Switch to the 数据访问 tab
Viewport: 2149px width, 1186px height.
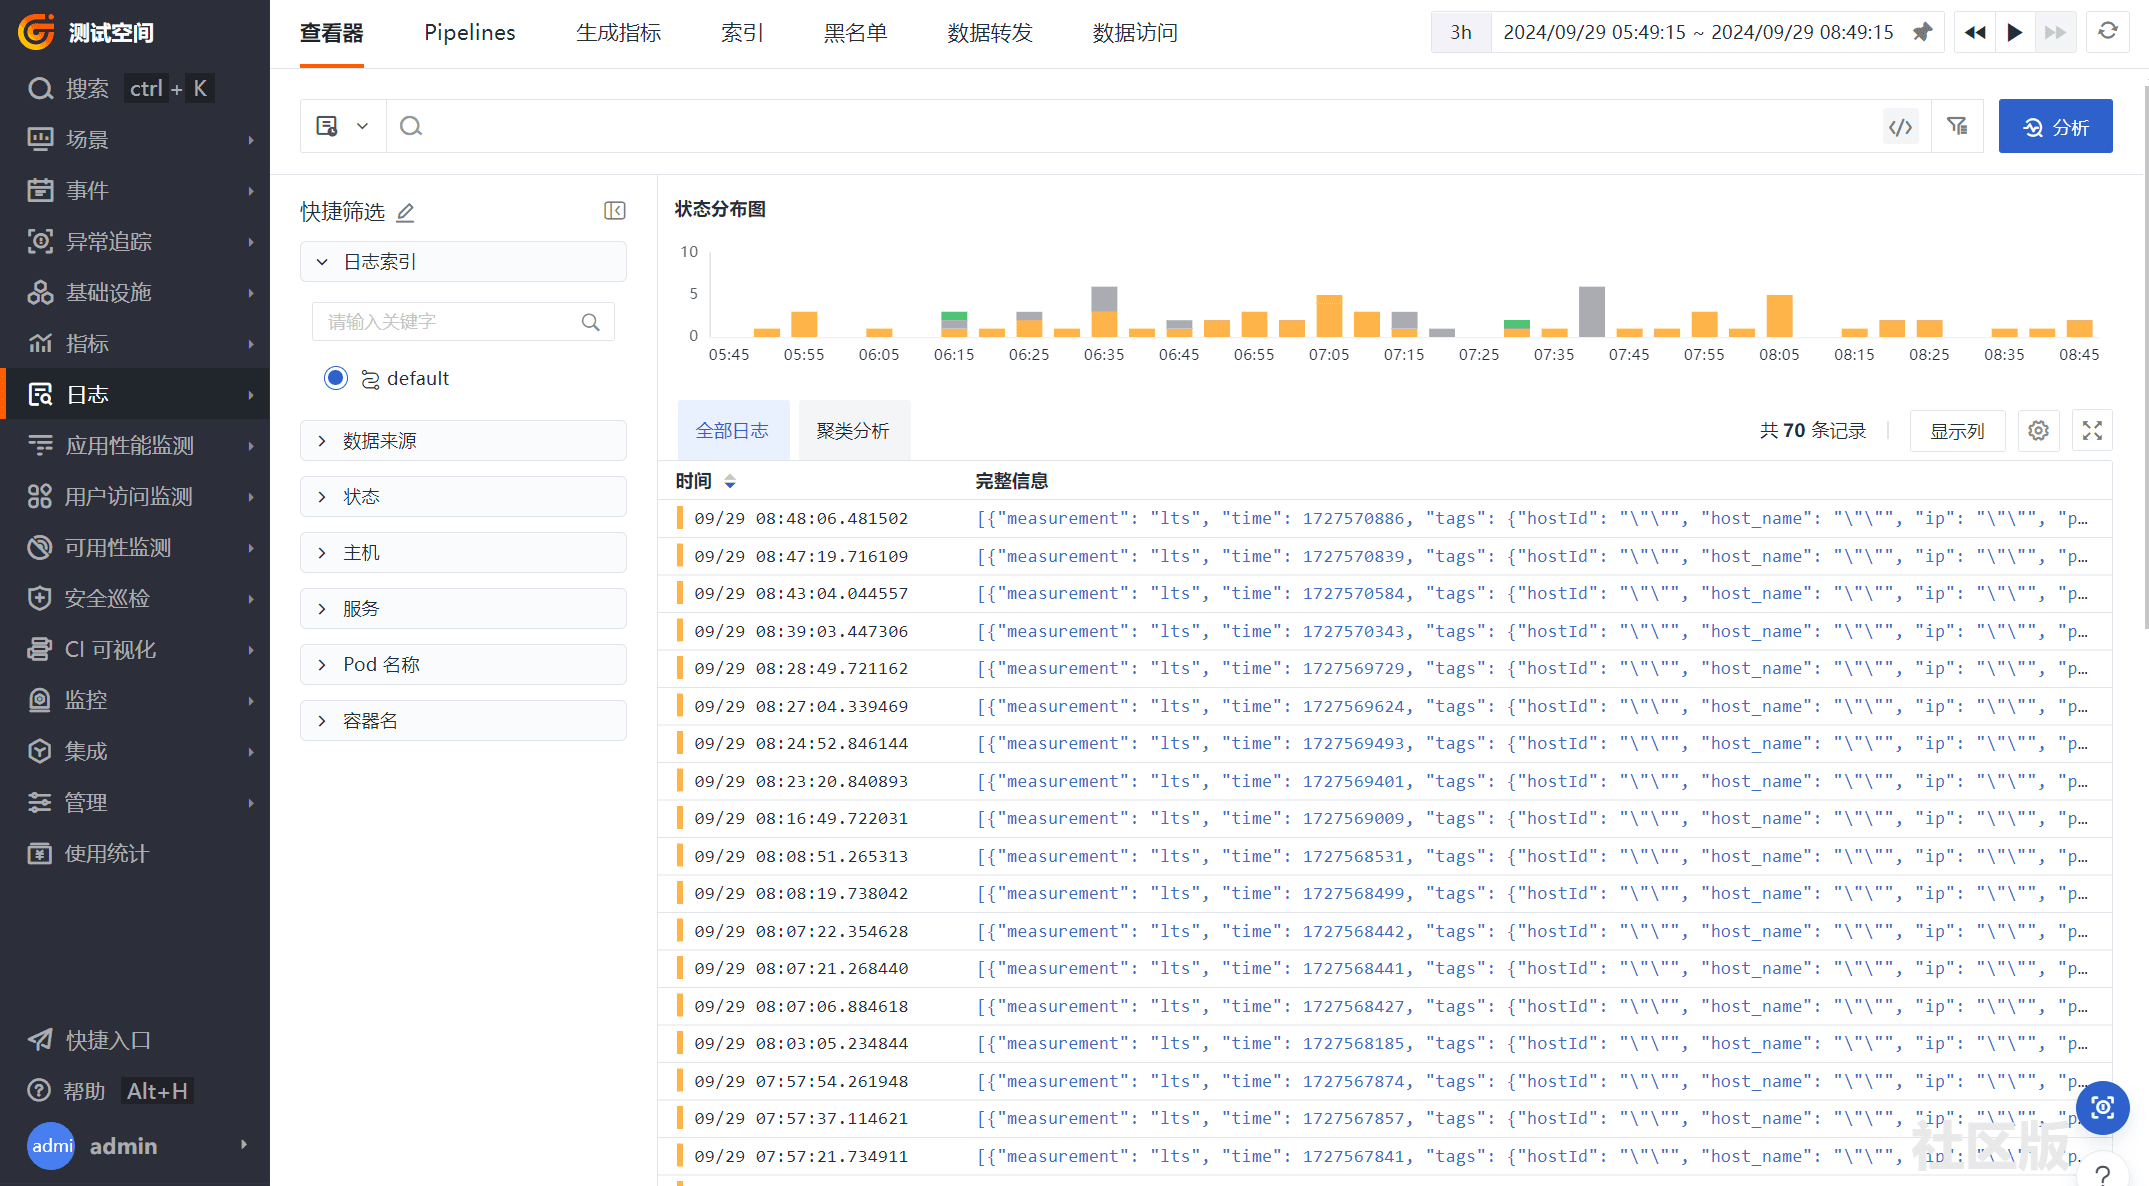1135,33
